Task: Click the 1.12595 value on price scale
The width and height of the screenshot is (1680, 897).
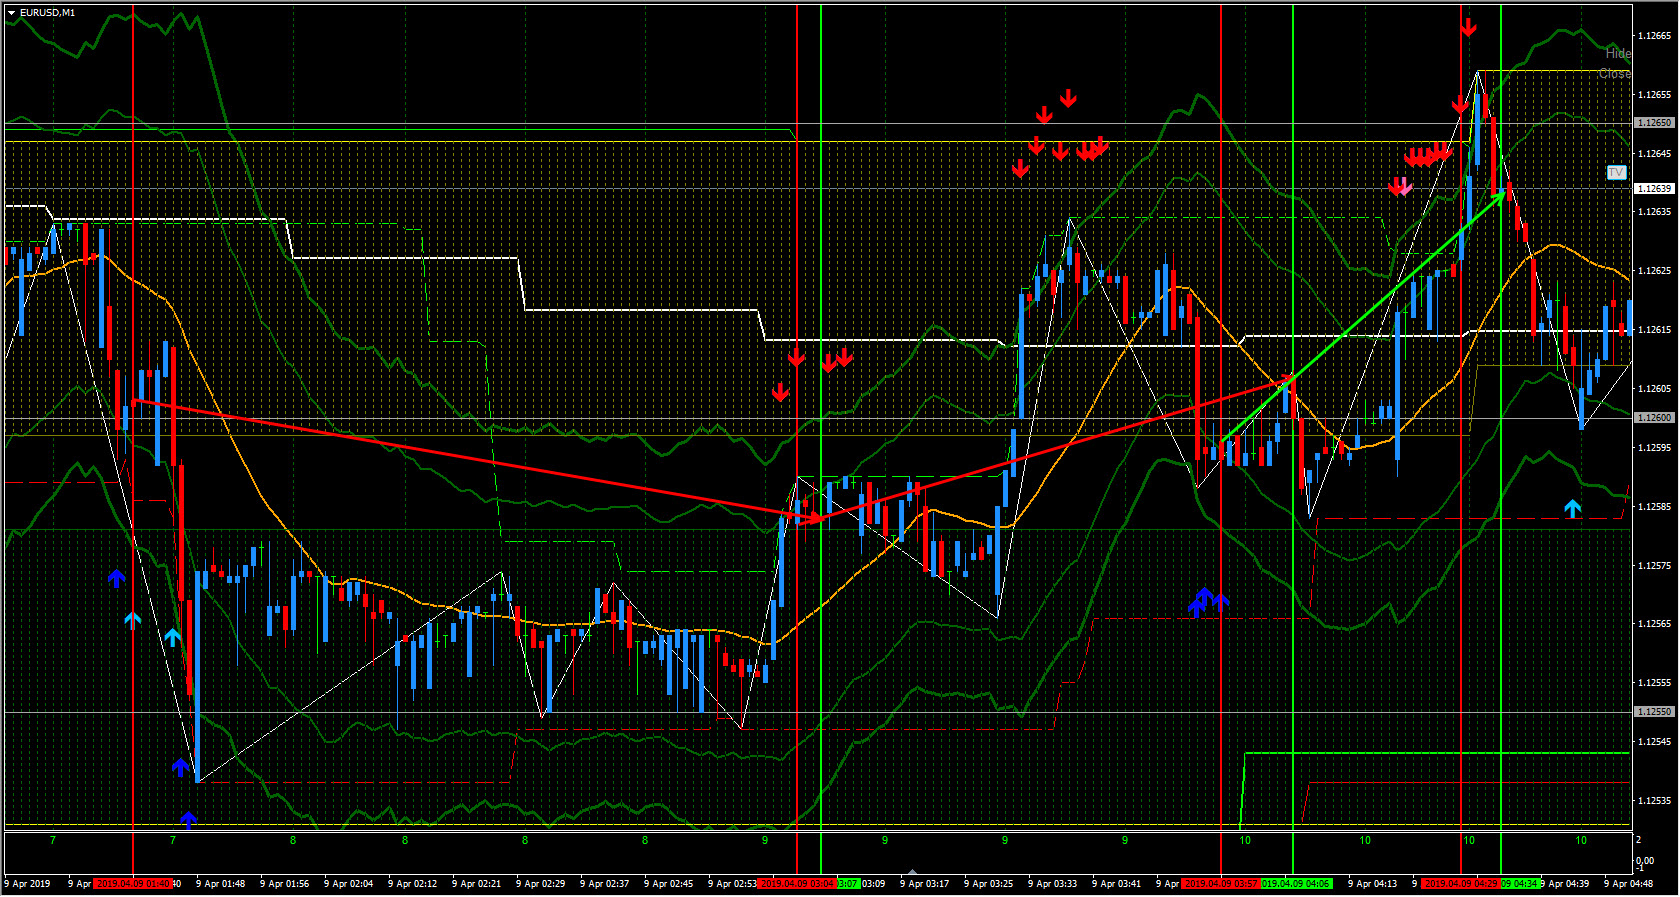Action: (x=1654, y=448)
